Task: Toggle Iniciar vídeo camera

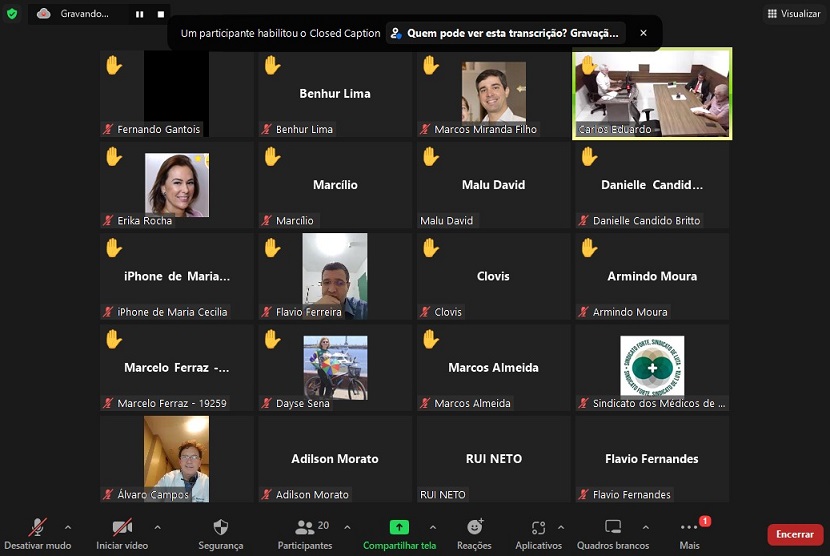Action: [122, 527]
